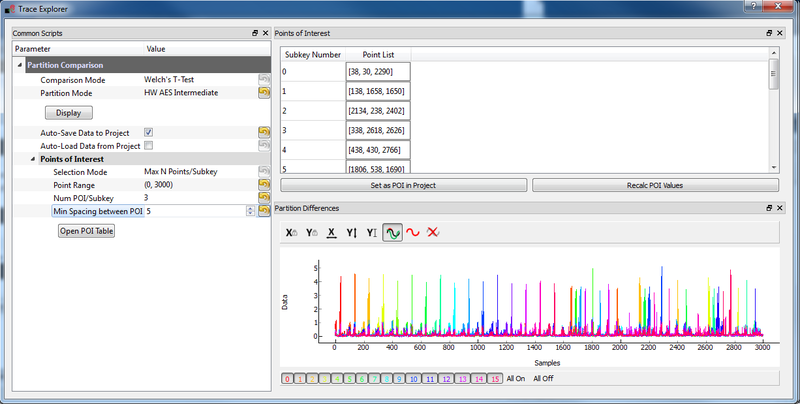This screenshot has height=404, width=800.
Task: Toggle subkey 10 trace button
Action: (413, 379)
